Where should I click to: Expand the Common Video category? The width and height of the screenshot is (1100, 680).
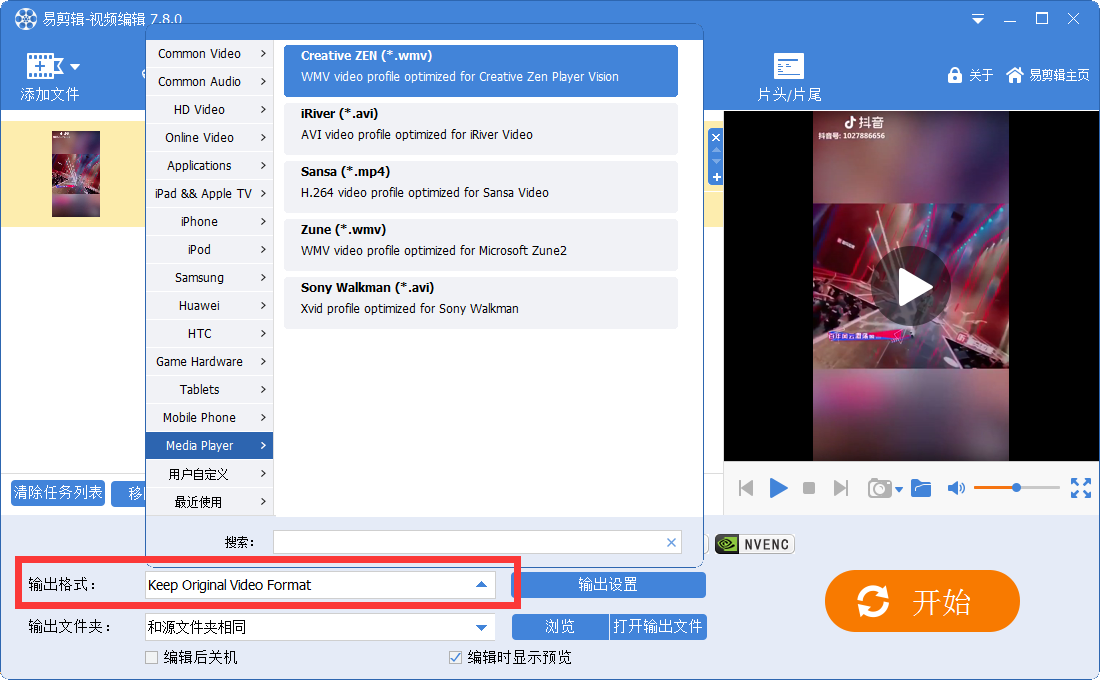pos(209,54)
